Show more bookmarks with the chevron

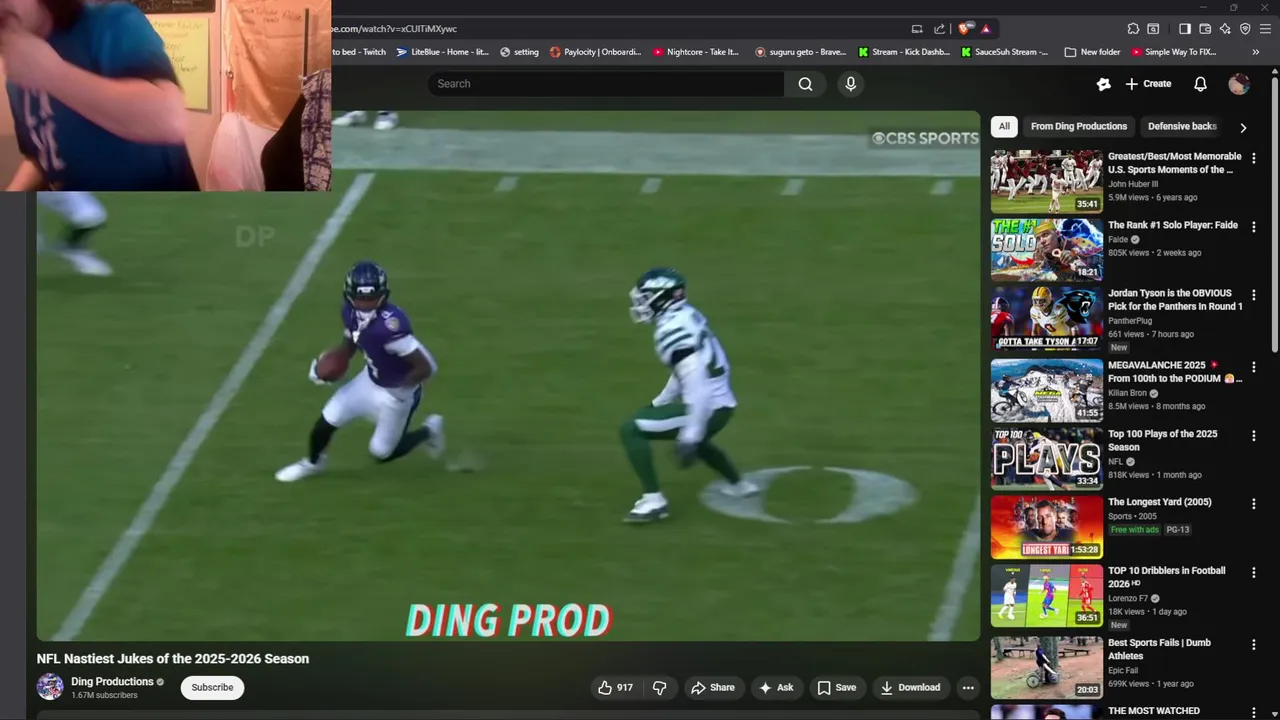[x=1256, y=52]
